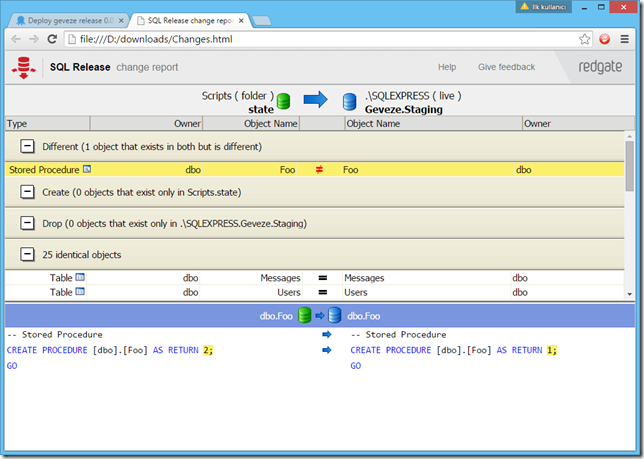Image resolution: width=644 pixels, height=459 pixels.
Task: Open the Help link
Action: [x=447, y=67]
